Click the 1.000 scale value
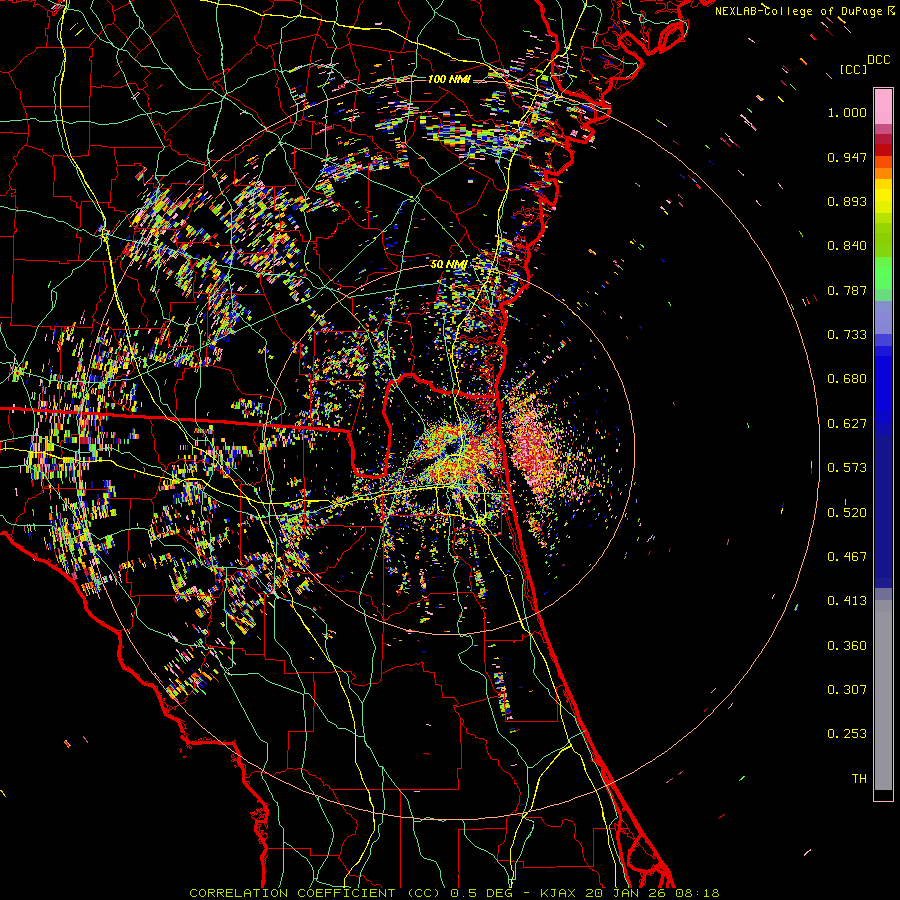Screen dimensions: 900x900 847,112
